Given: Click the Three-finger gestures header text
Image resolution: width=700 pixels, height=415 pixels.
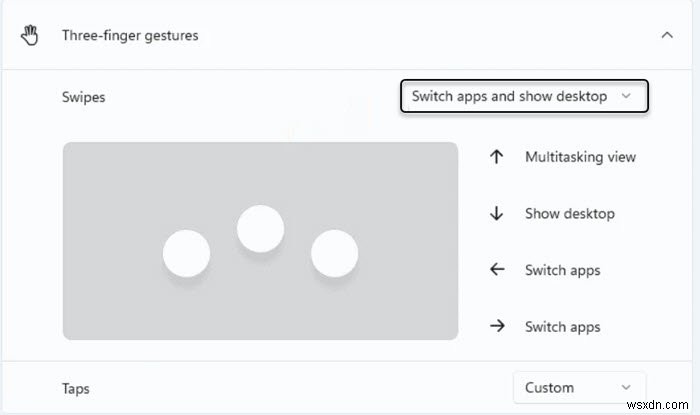Looking at the screenshot, I should coord(130,36).
